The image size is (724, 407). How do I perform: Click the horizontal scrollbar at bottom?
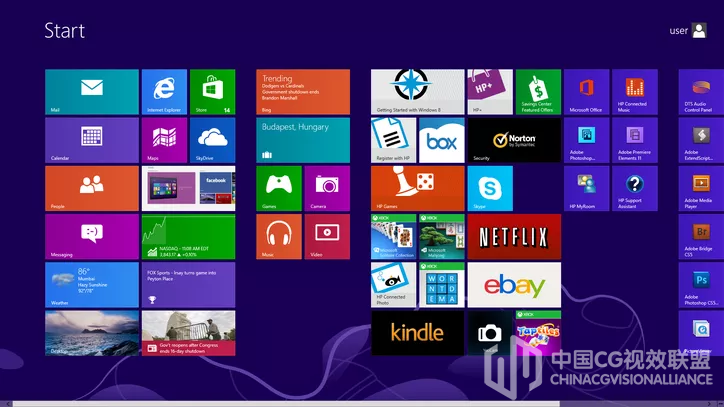(x=286, y=404)
